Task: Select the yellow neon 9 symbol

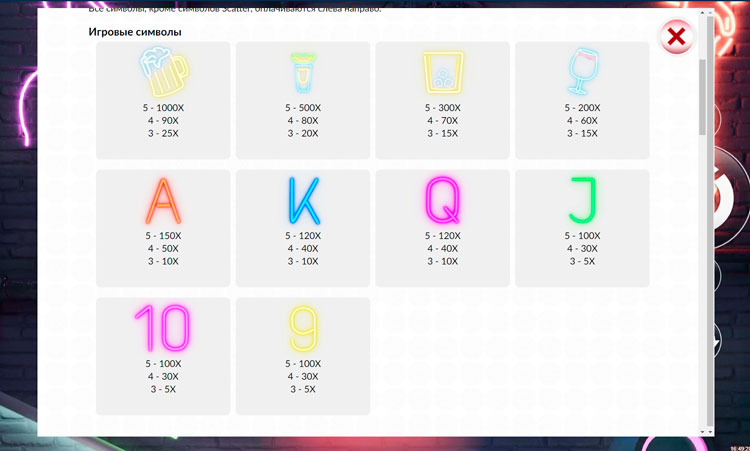Action: coord(302,328)
